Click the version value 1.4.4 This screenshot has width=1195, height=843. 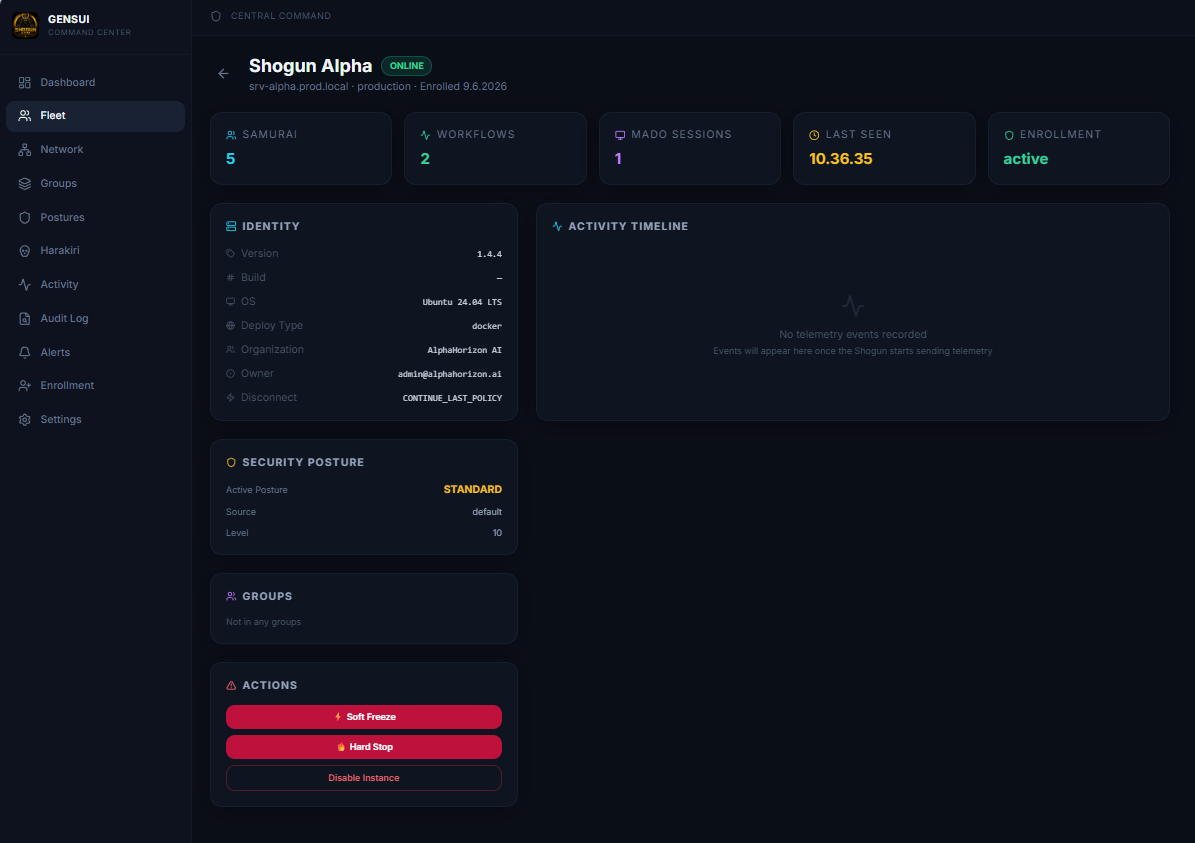pyautogui.click(x=489, y=254)
